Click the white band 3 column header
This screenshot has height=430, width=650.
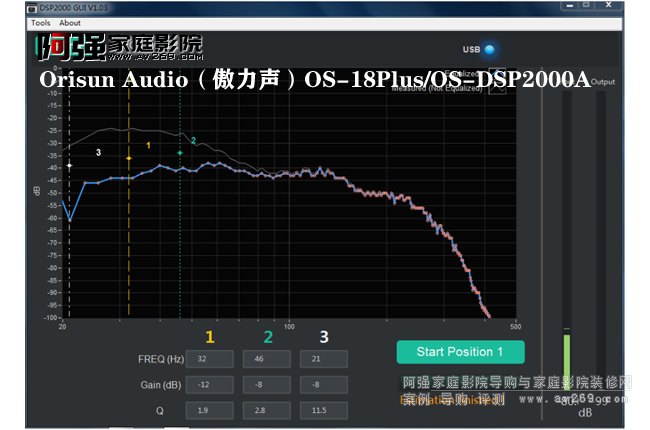tap(324, 338)
